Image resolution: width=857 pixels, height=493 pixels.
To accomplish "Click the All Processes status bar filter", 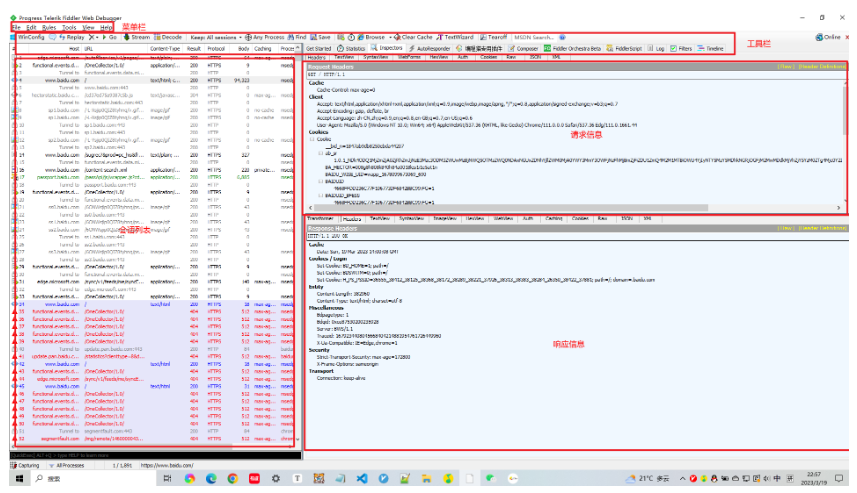I will pos(67,466).
